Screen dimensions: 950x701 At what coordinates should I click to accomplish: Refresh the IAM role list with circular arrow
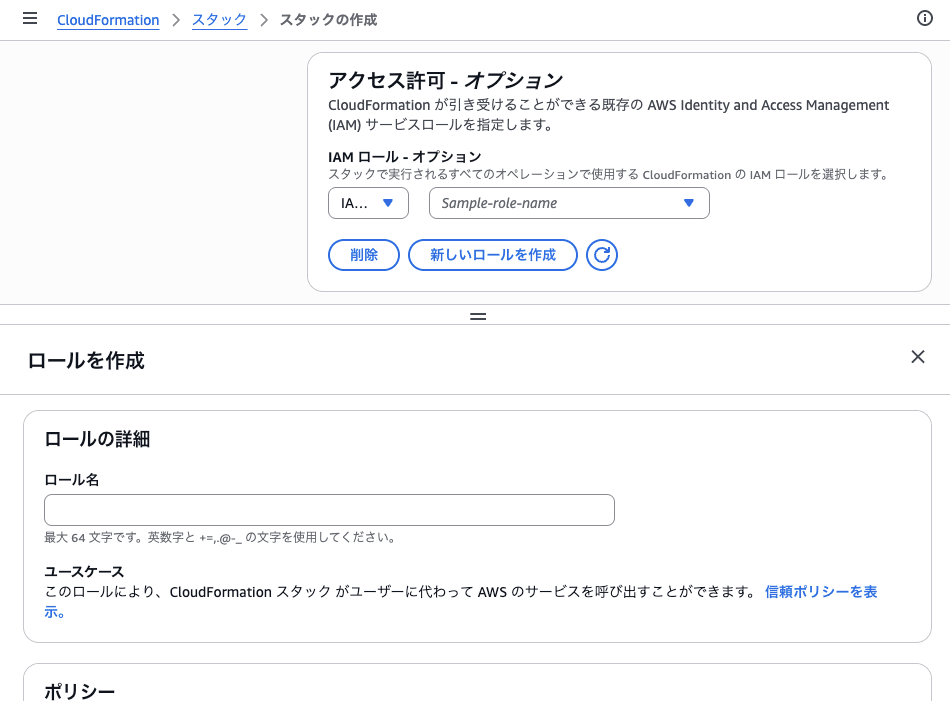pos(603,255)
